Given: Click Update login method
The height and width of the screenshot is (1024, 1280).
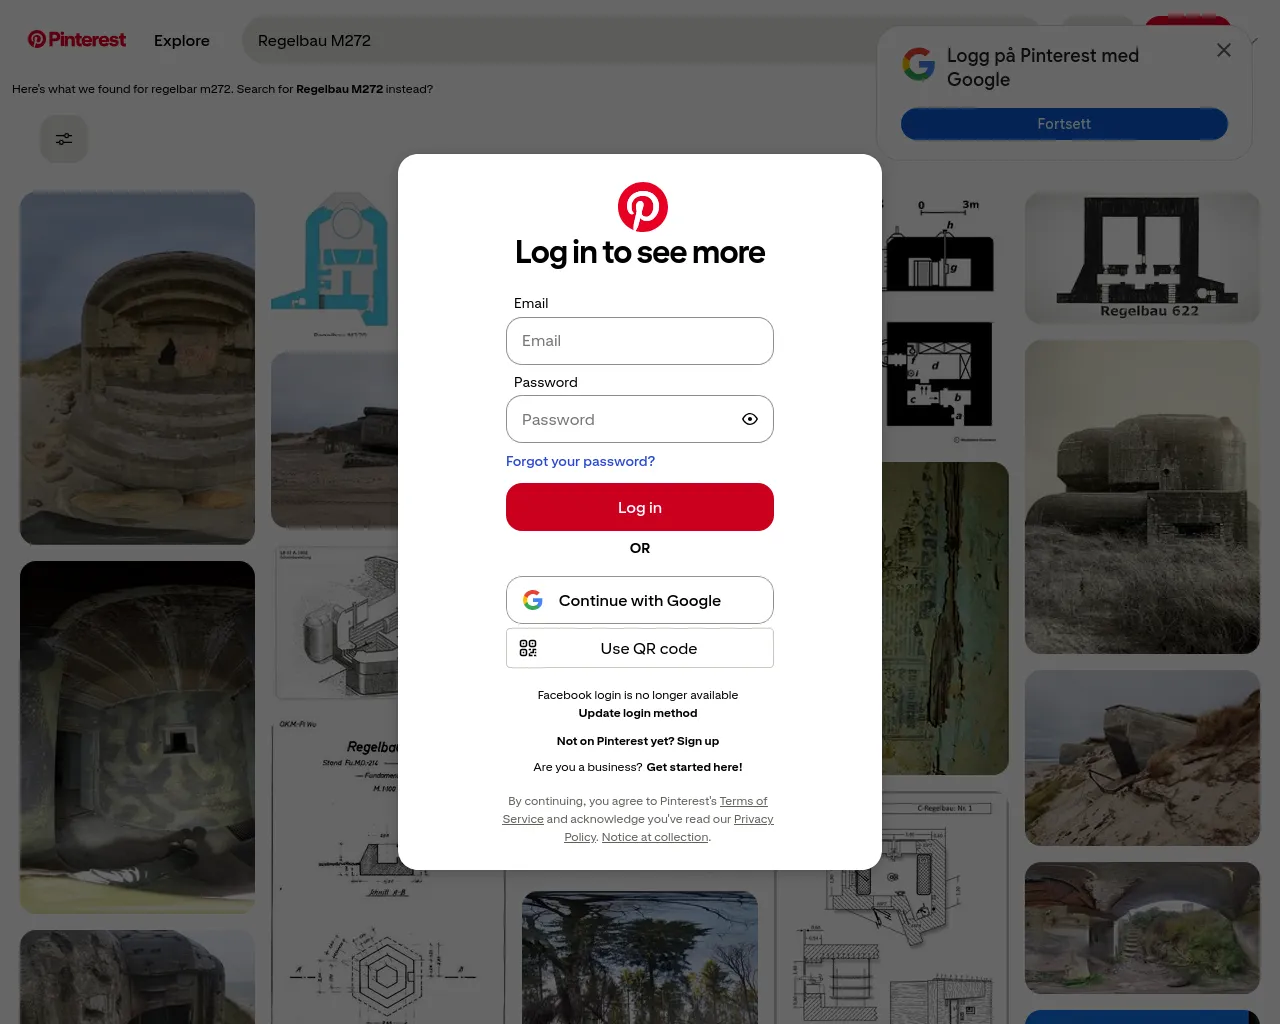Looking at the screenshot, I should 638,713.
